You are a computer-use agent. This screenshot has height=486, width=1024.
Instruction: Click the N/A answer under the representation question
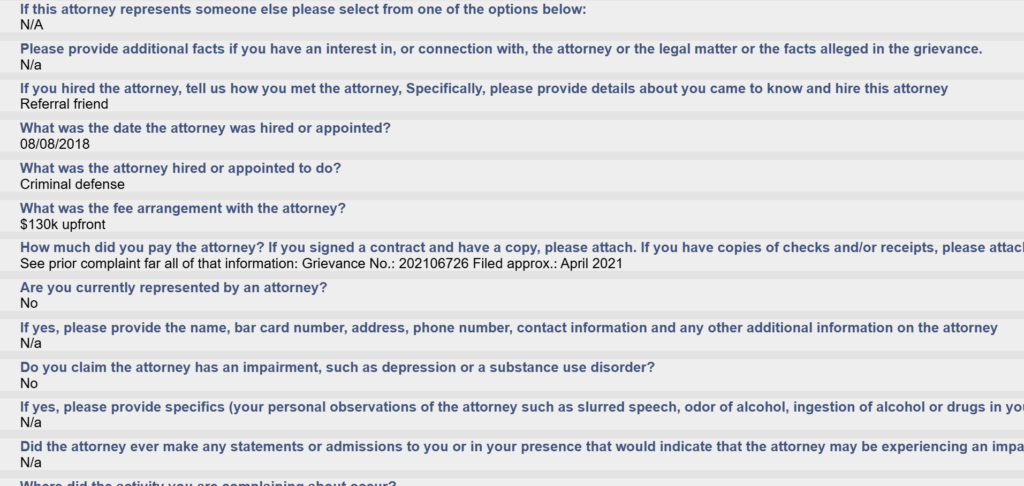click(x=32, y=25)
